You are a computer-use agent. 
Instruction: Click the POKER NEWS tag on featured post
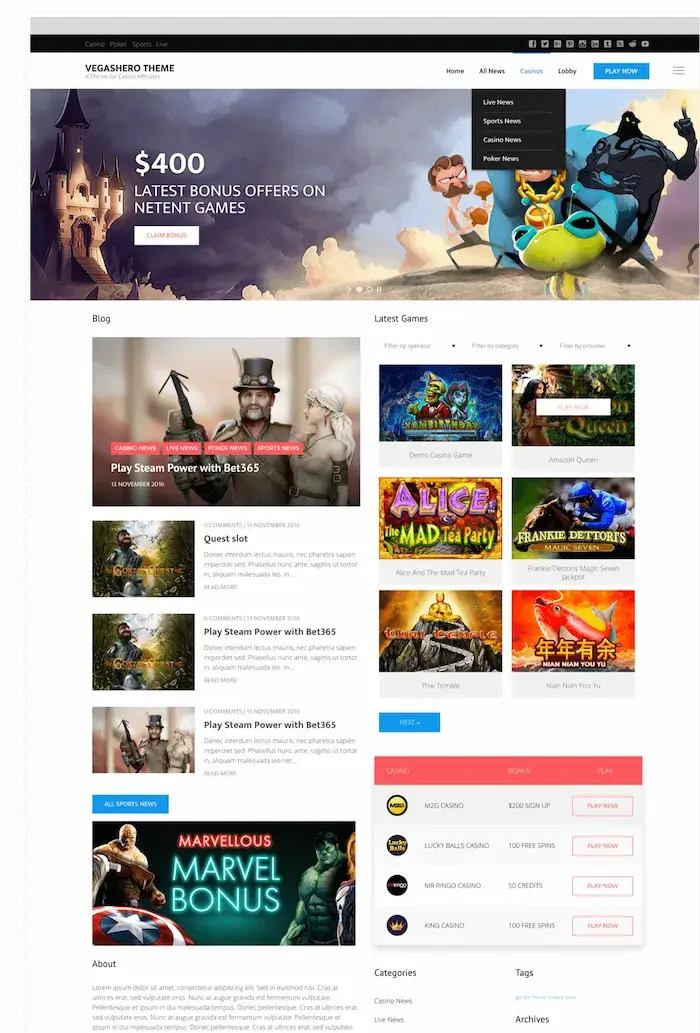pyautogui.click(x=227, y=448)
